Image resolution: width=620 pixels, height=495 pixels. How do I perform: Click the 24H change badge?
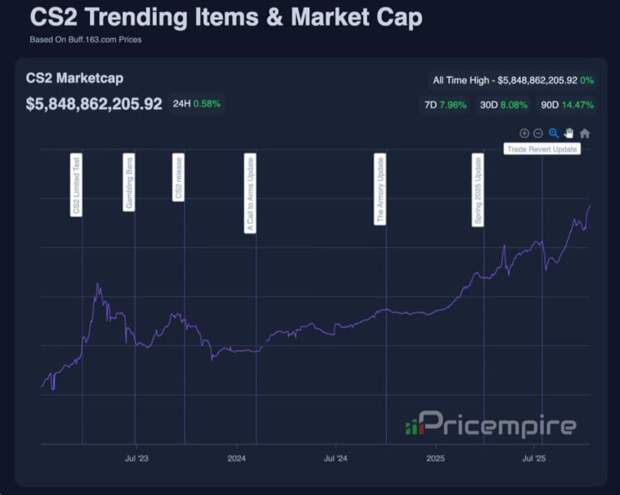(199, 104)
